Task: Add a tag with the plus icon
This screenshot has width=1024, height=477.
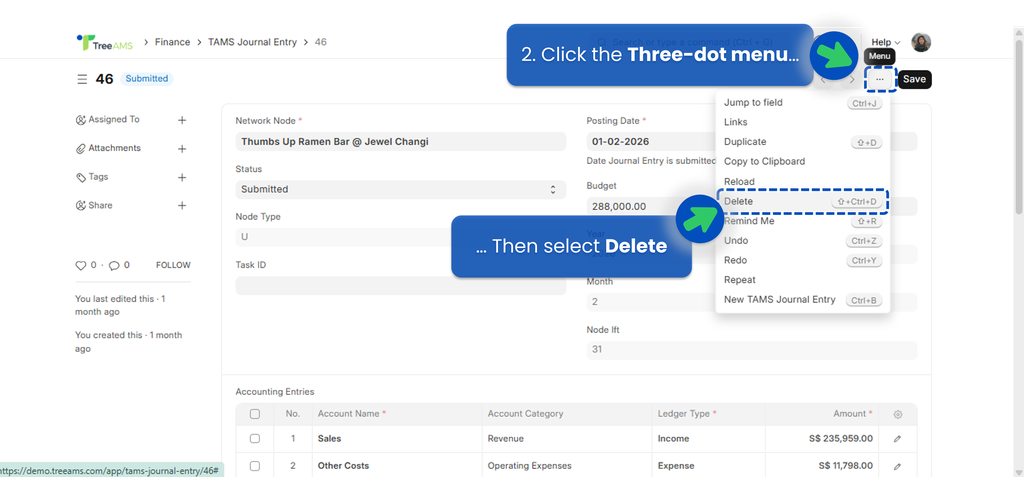Action: click(182, 178)
